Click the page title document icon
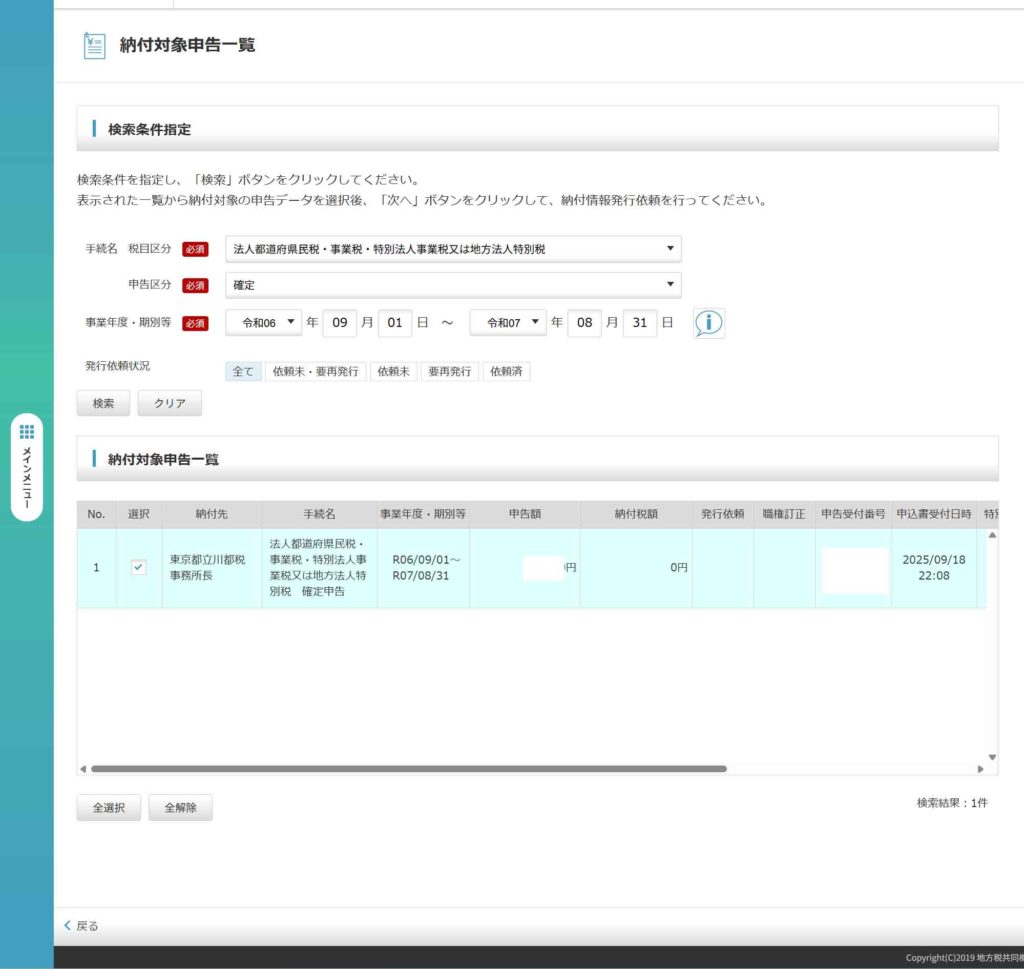1024x969 pixels. point(94,46)
